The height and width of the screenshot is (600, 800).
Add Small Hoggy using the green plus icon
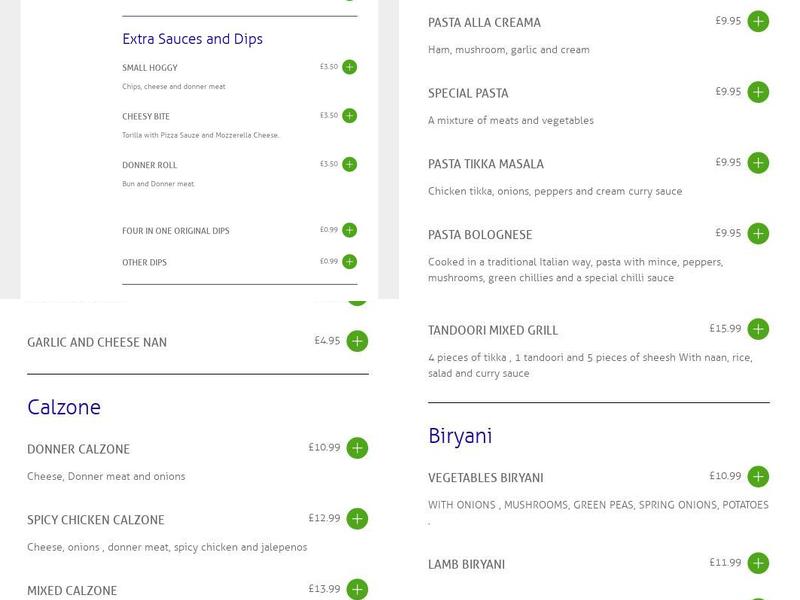(x=348, y=68)
